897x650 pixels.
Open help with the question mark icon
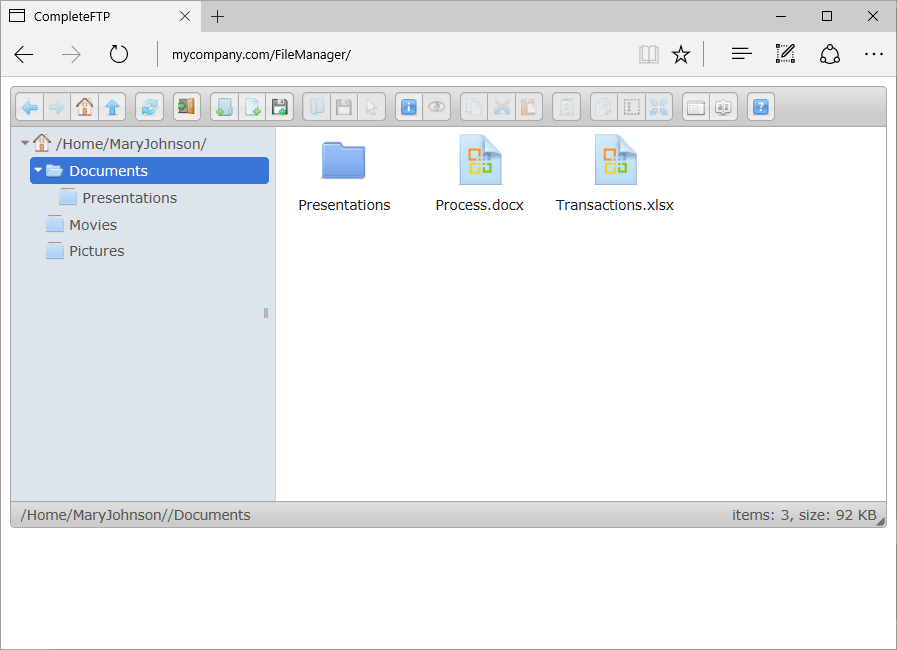[761, 107]
